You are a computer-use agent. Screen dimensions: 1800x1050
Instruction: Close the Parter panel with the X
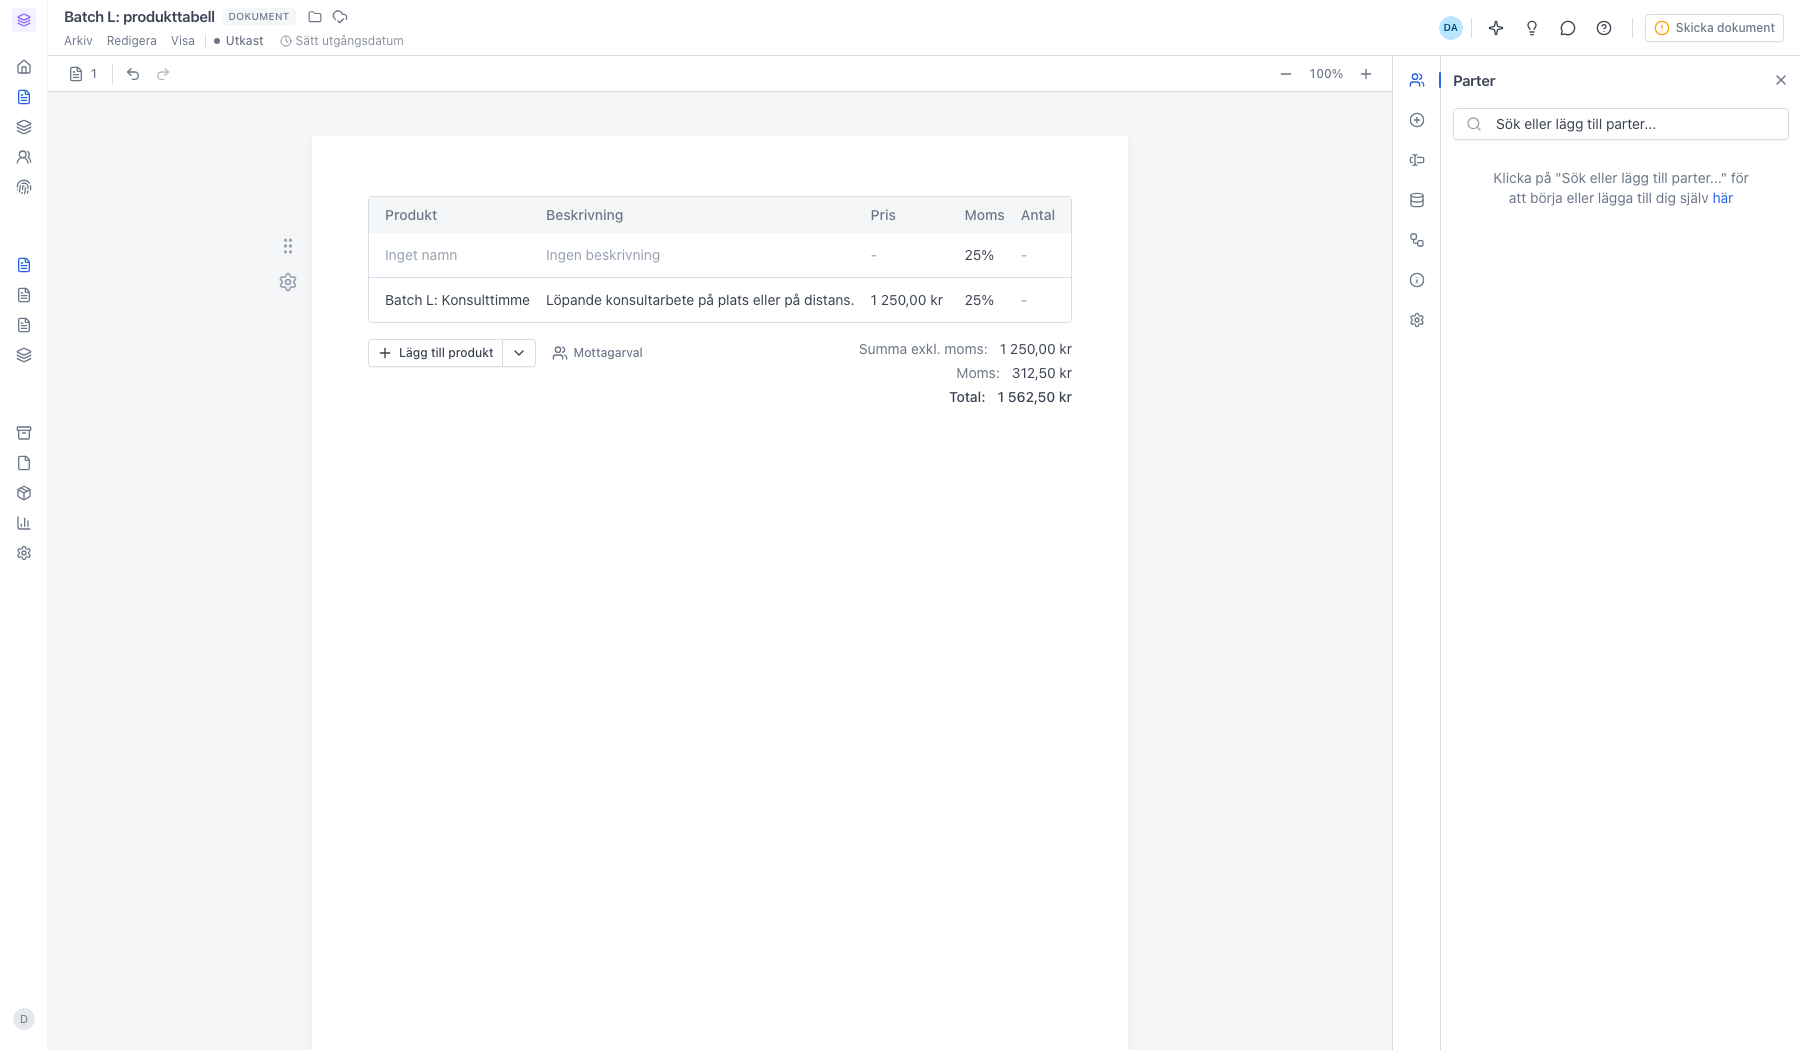point(1781,80)
